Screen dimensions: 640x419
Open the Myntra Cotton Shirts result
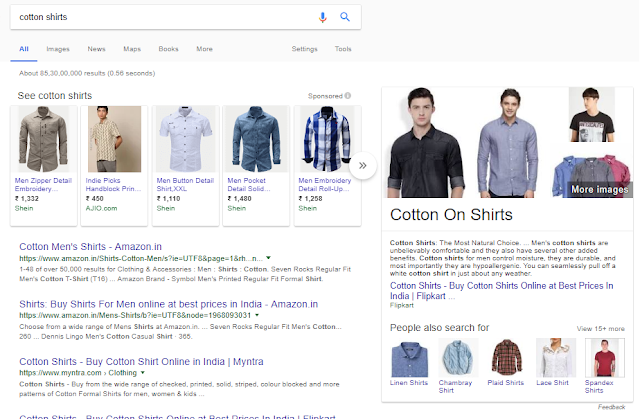[141, 362]
